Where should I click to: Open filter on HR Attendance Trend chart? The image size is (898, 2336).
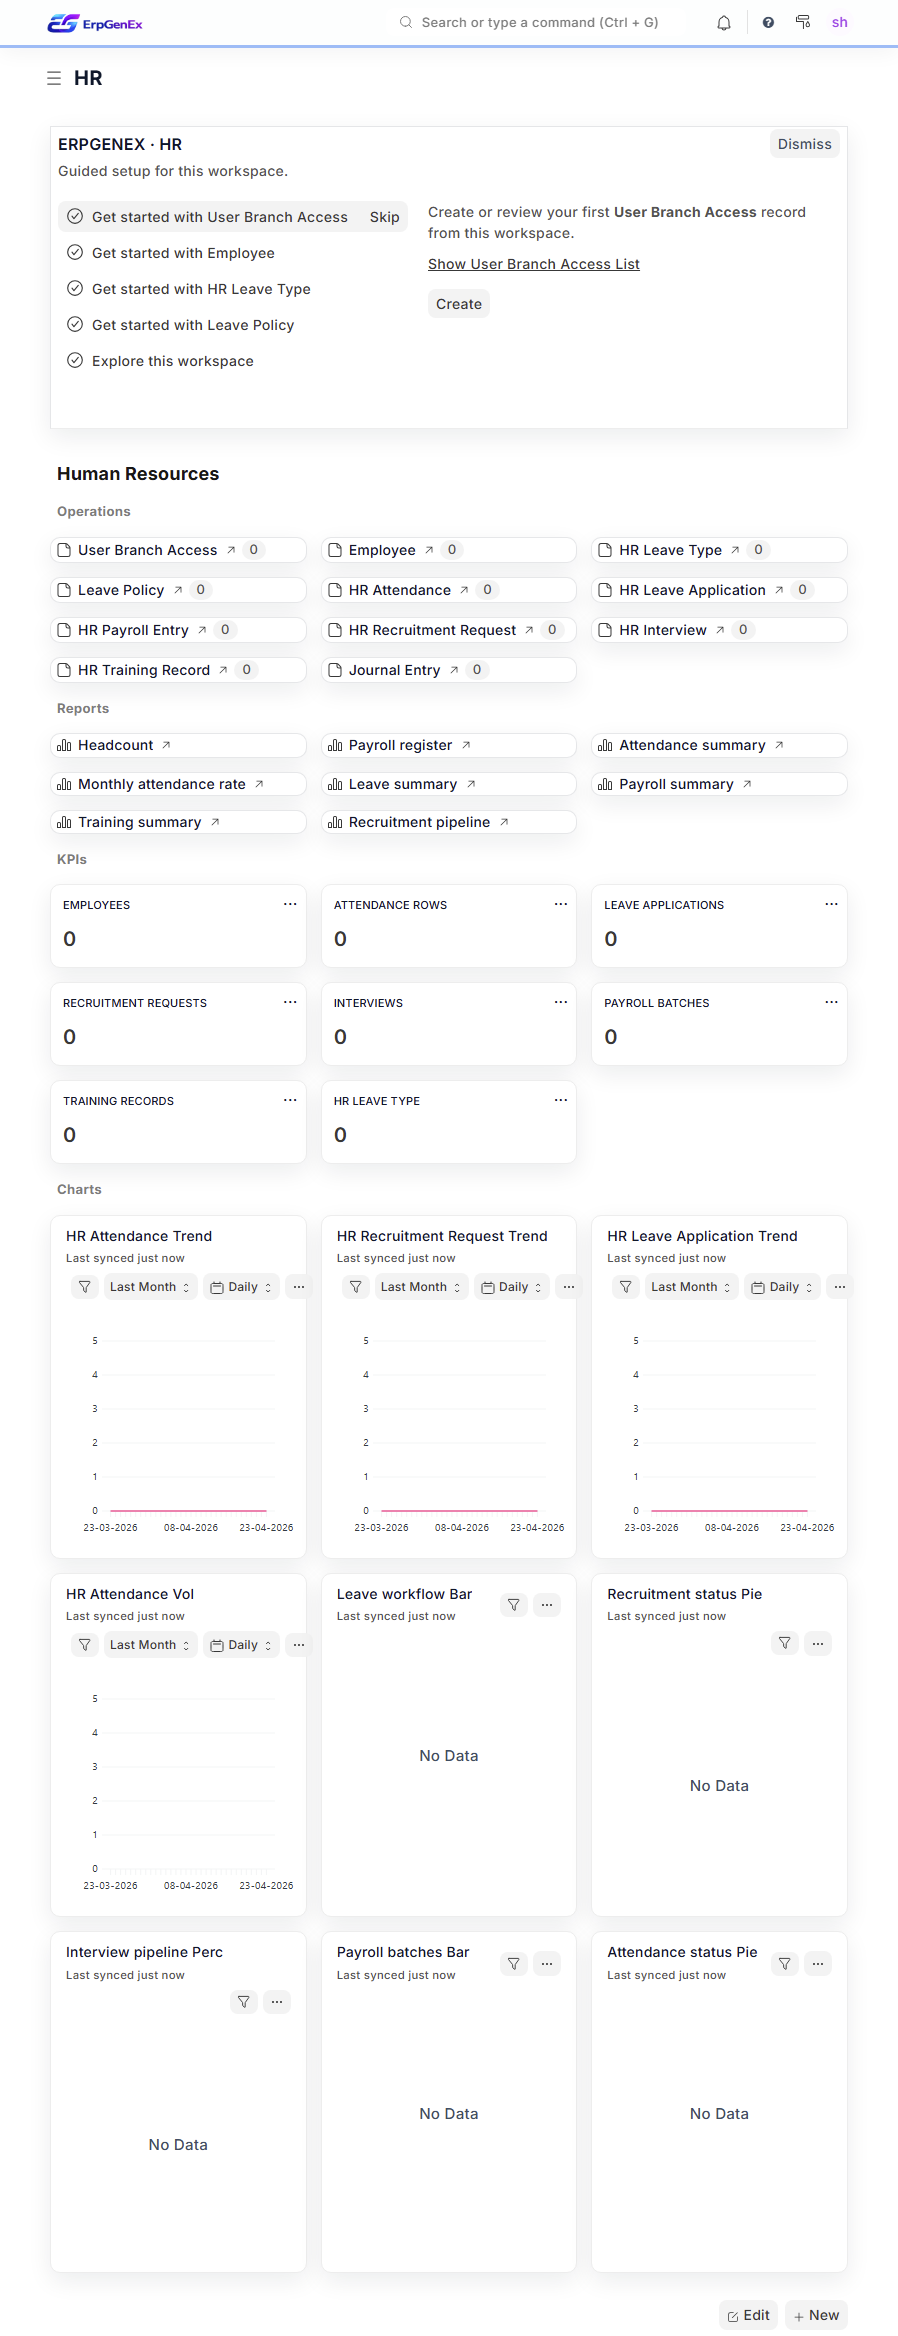point(85,1287)
